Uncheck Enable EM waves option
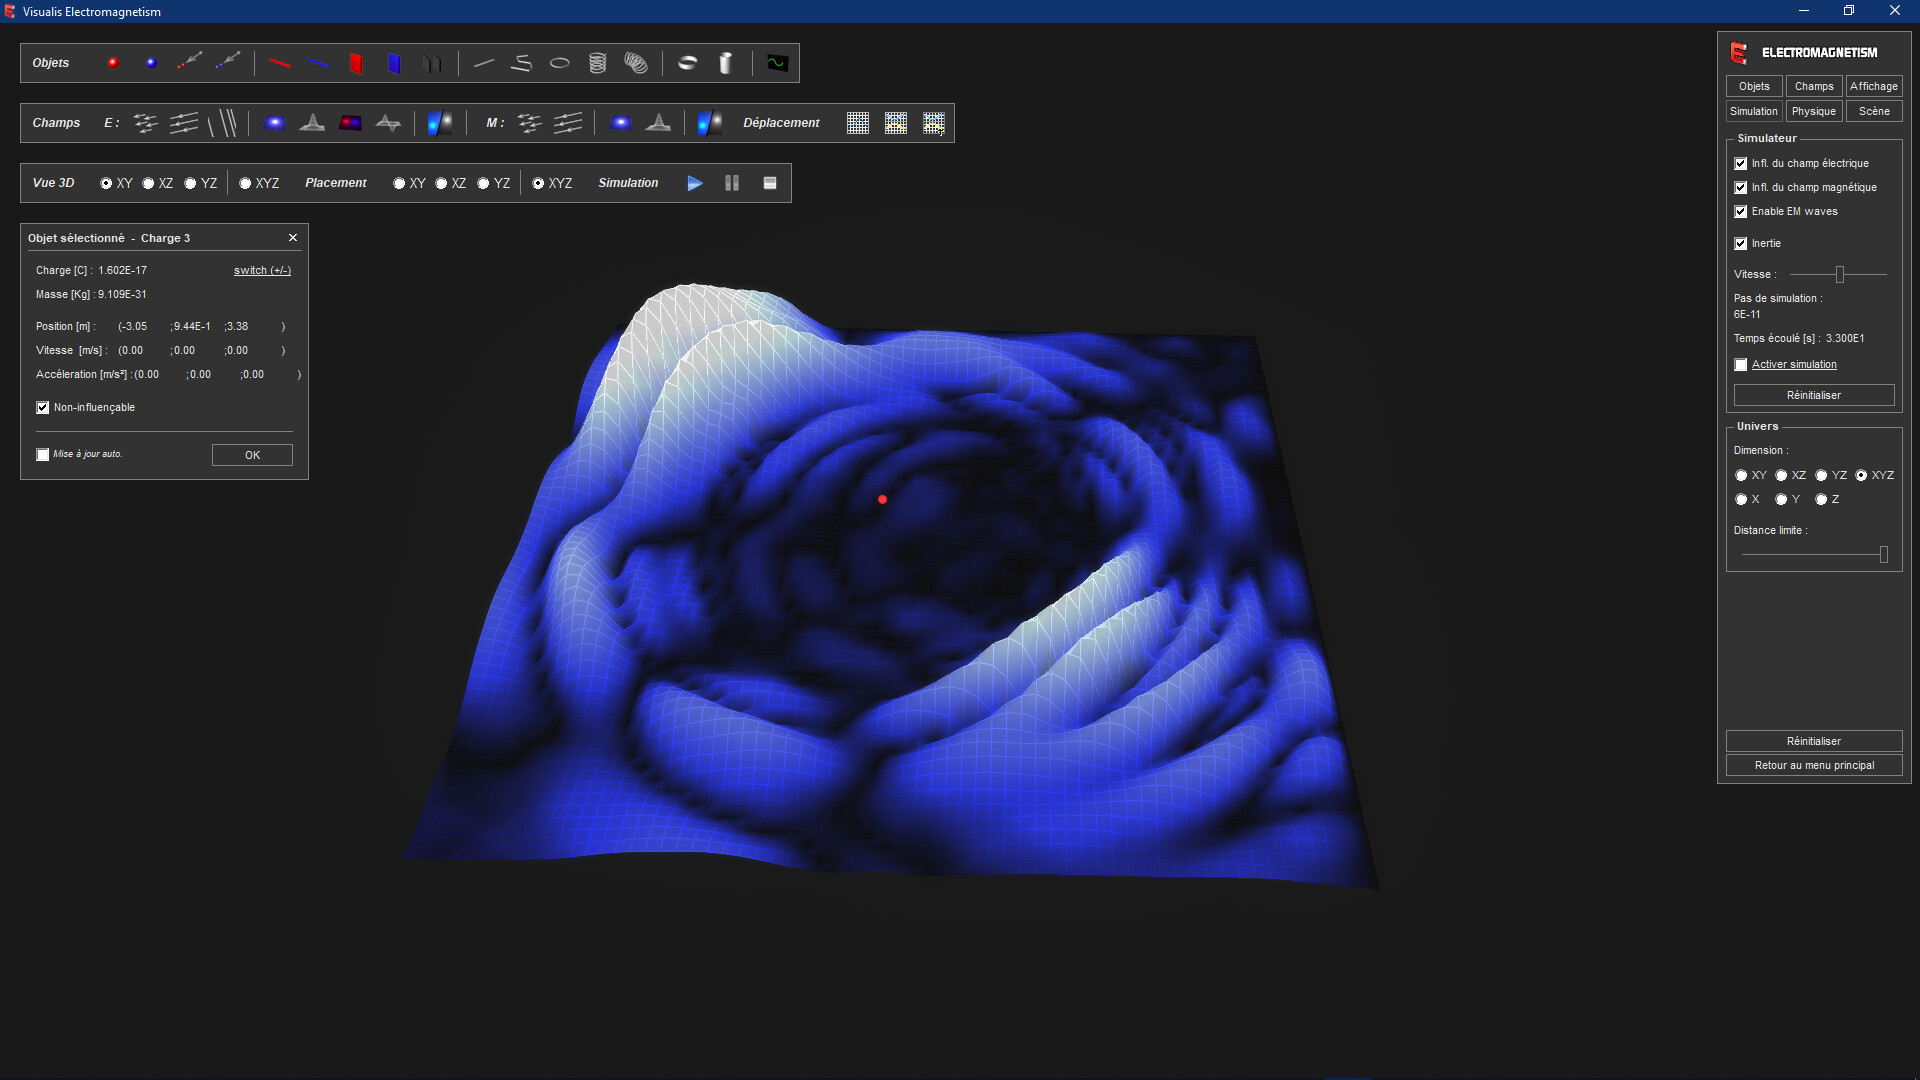 coord(1740,211)
